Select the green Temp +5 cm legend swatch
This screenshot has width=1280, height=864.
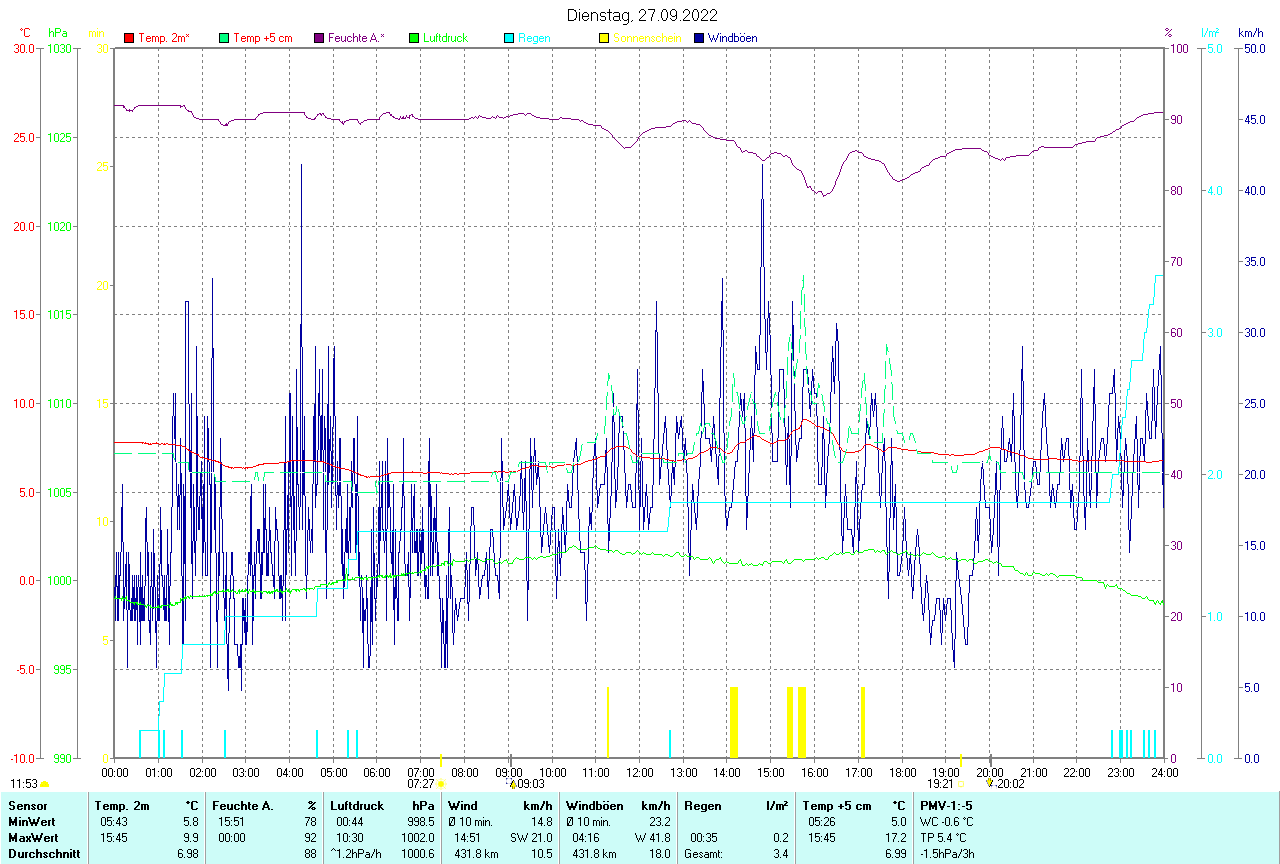coord(224,38)
